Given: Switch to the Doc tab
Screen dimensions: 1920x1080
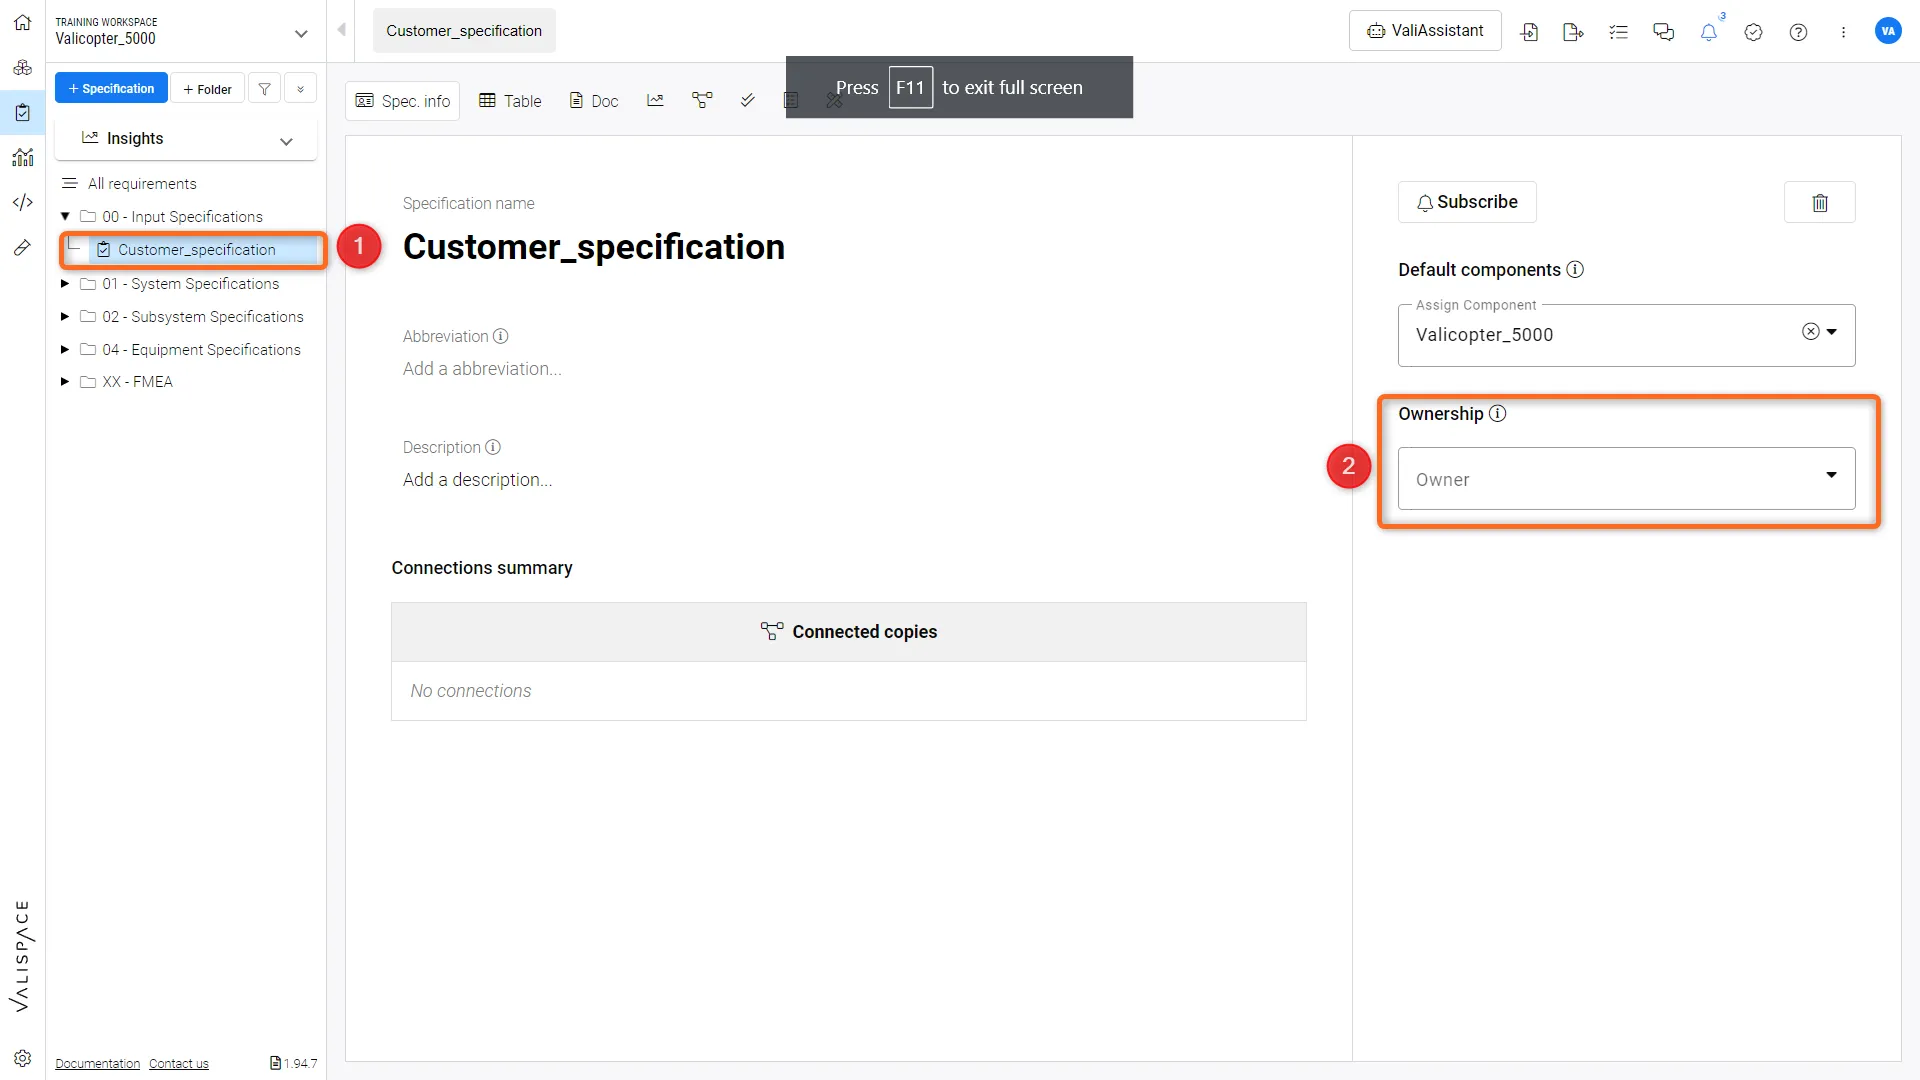Looking at the screenshot, I should point(594,101).
